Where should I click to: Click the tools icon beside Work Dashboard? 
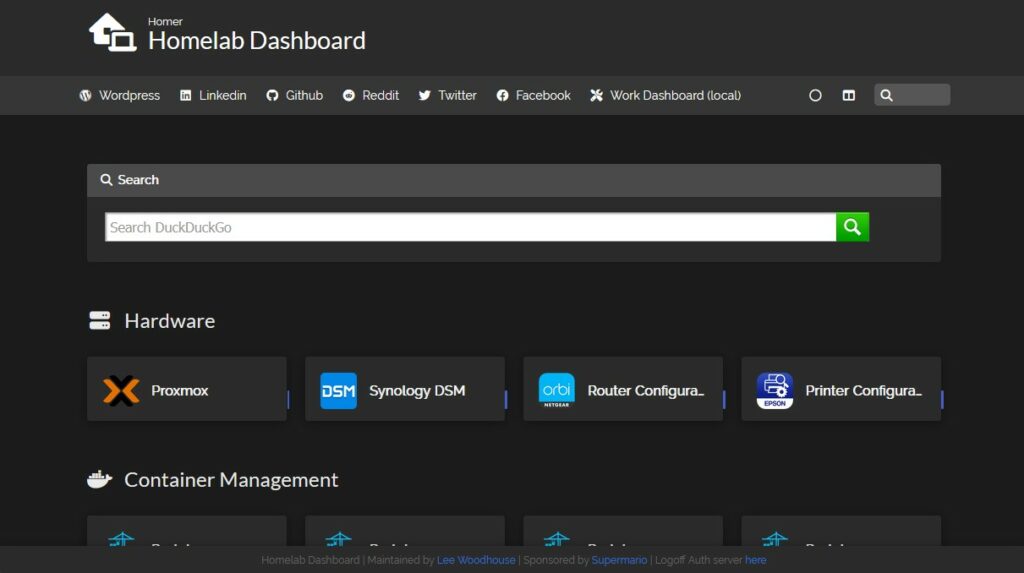(x=596, y=95)
